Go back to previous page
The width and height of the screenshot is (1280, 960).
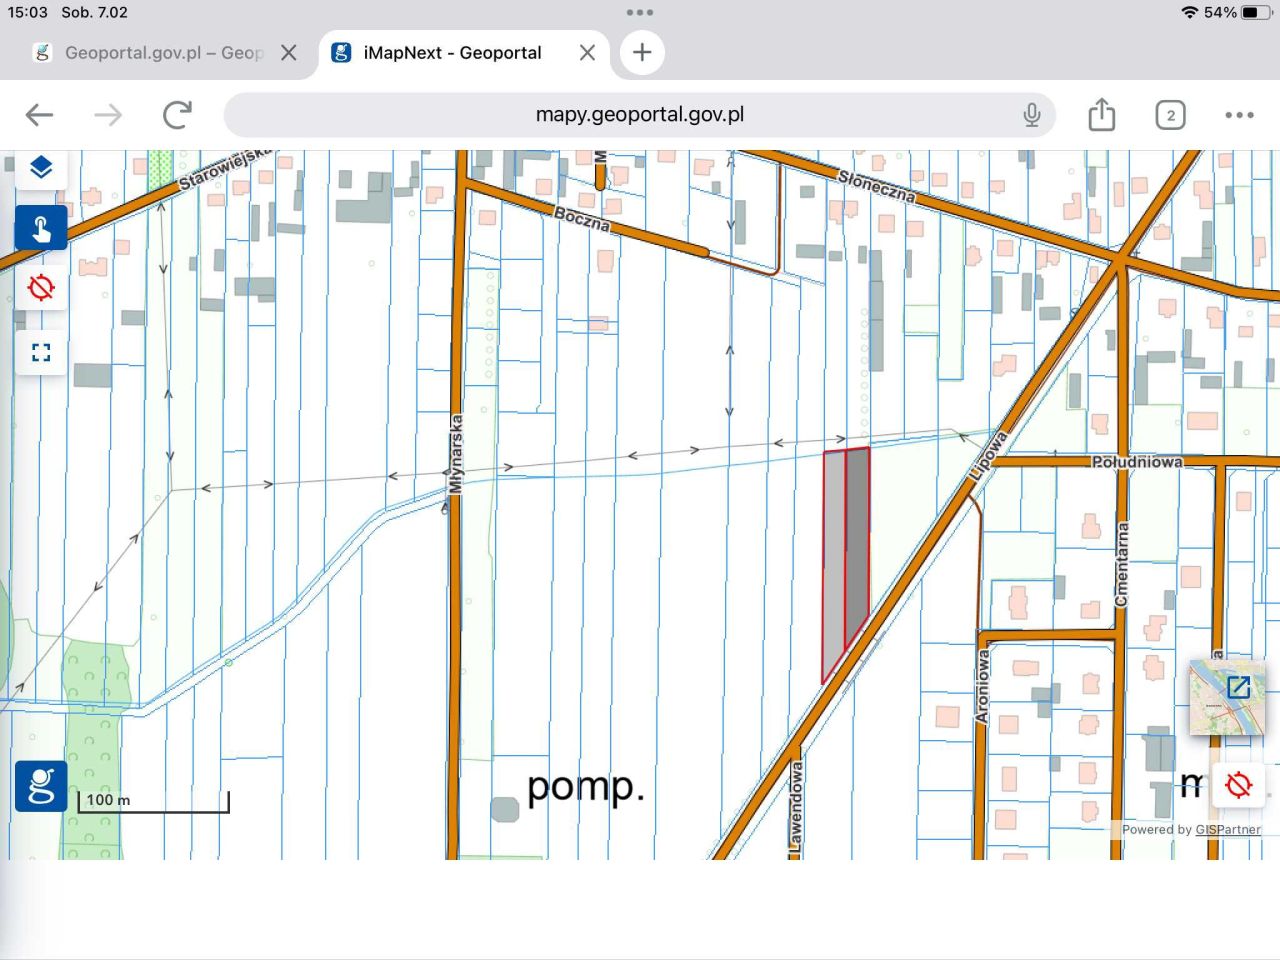(x=40, y=115)
